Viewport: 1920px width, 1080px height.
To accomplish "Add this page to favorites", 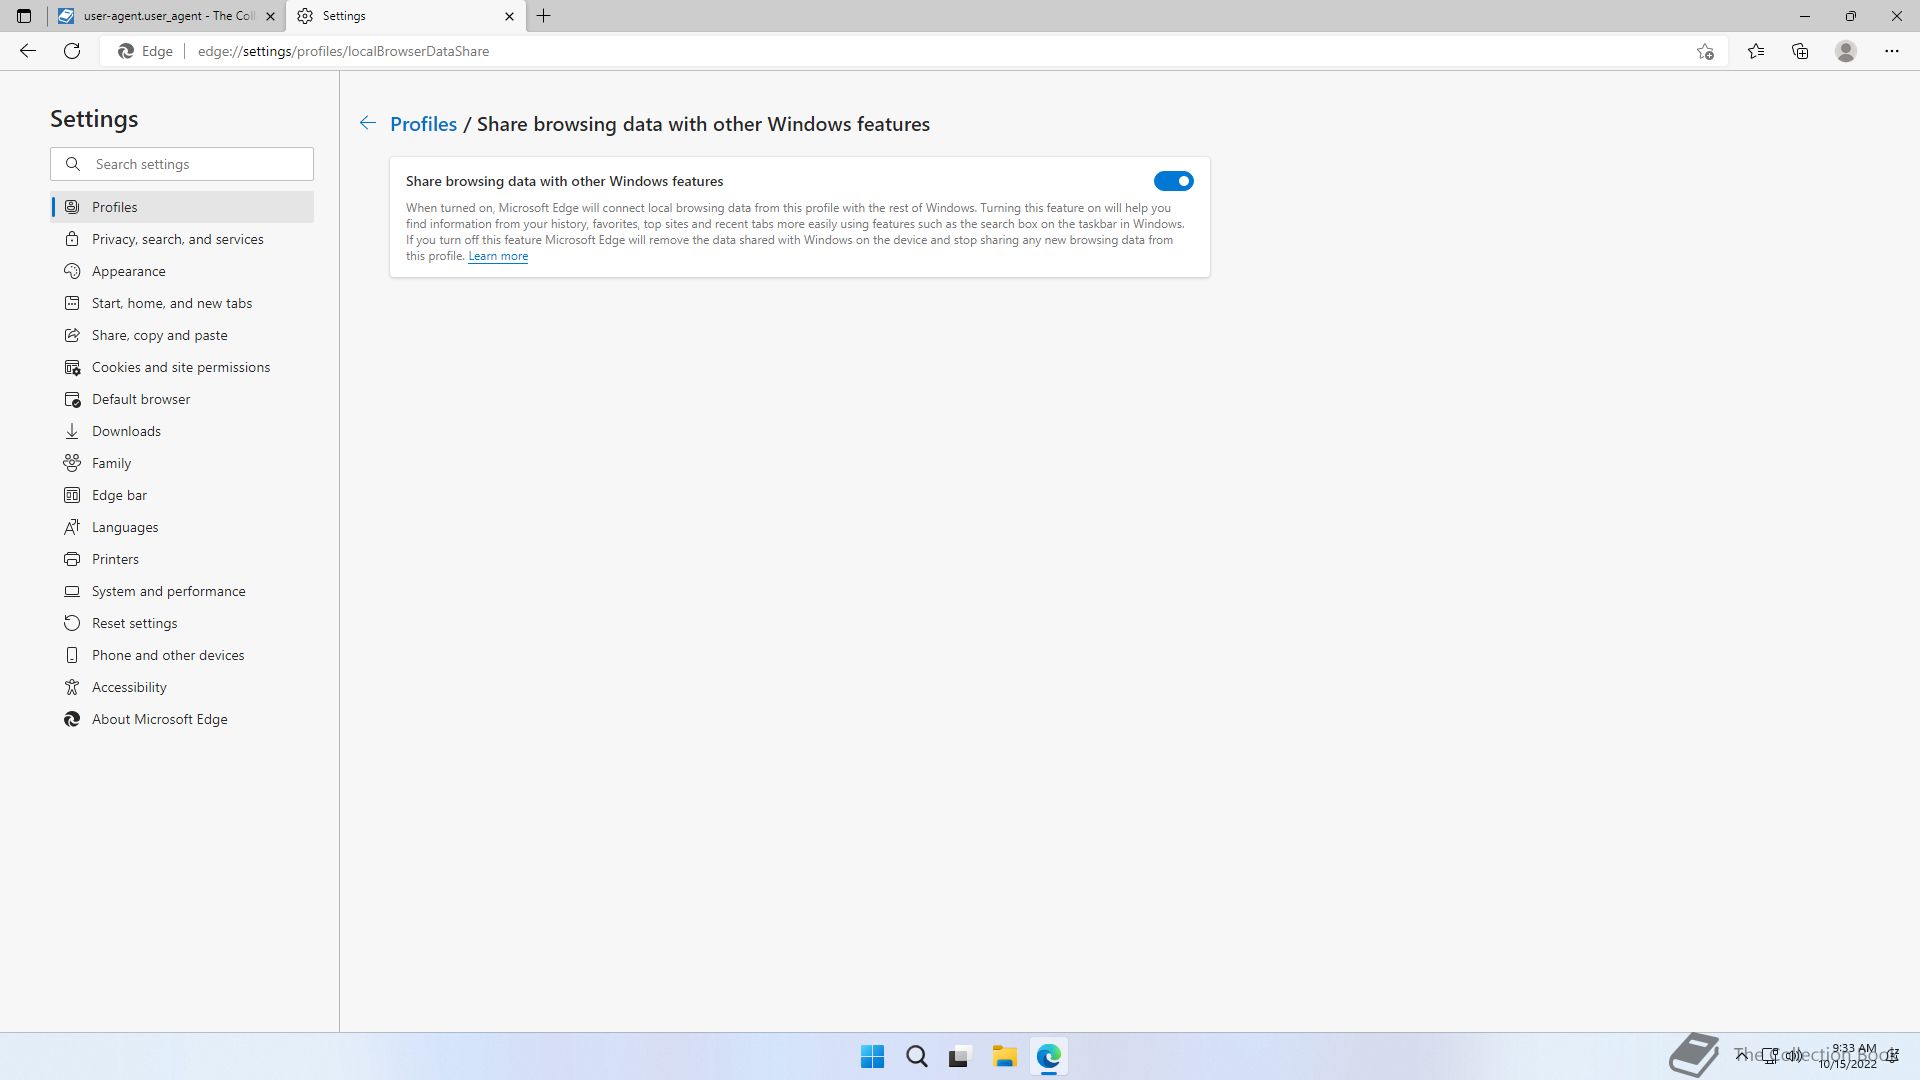I will point(1705,51).
